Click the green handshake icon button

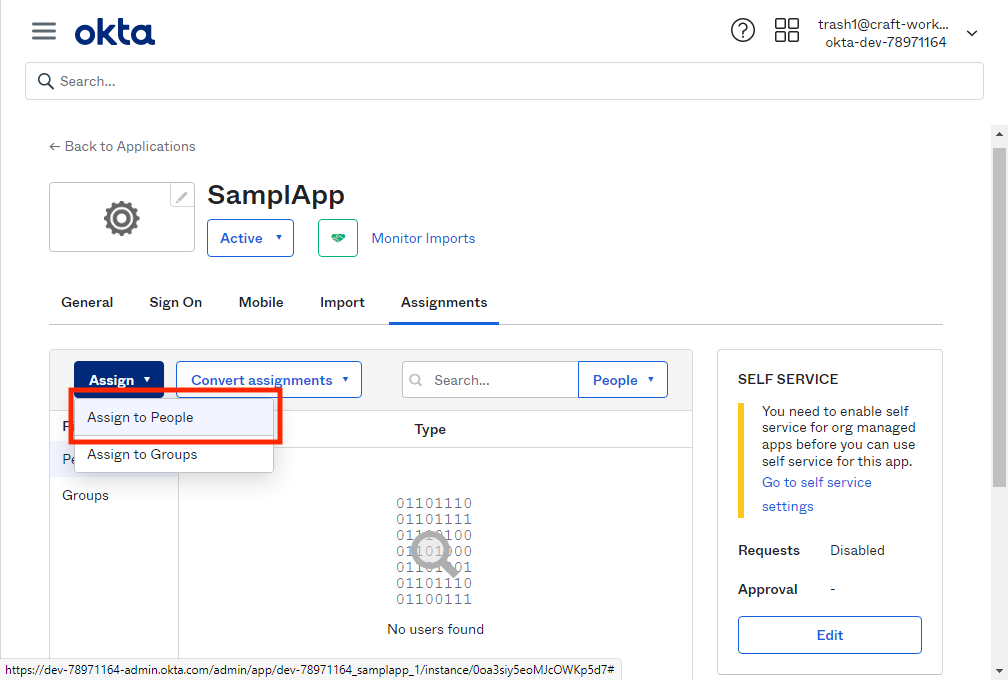[x=338, y=238]
